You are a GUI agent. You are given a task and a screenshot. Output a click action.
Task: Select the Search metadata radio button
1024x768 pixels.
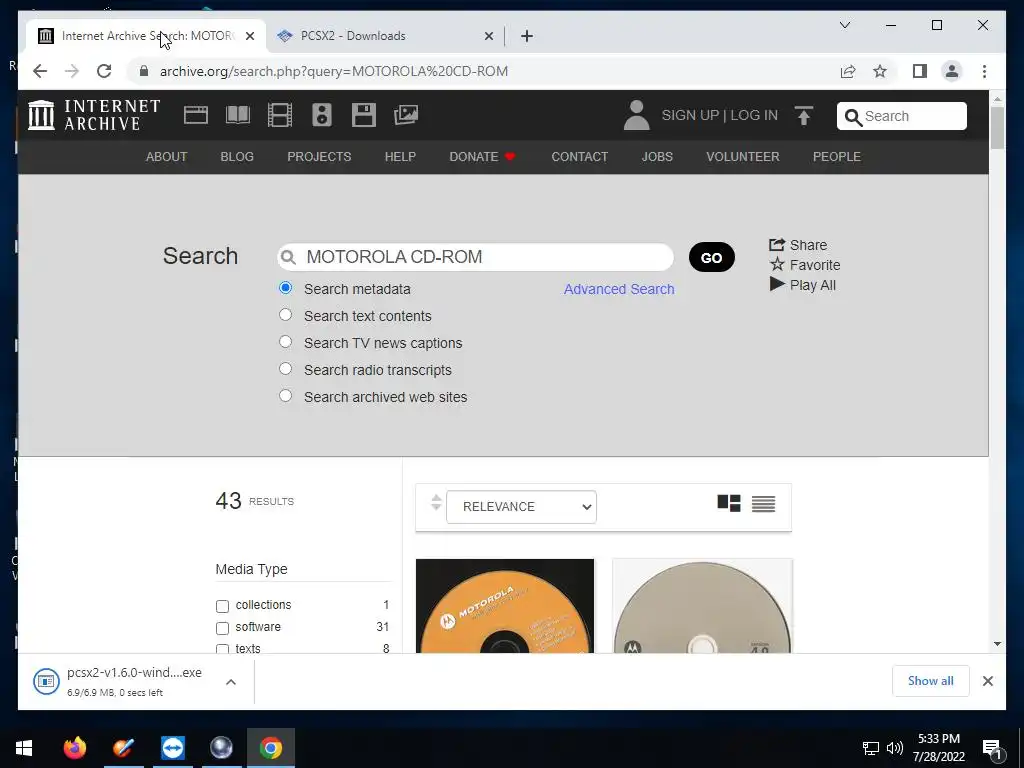click(285, 287)
